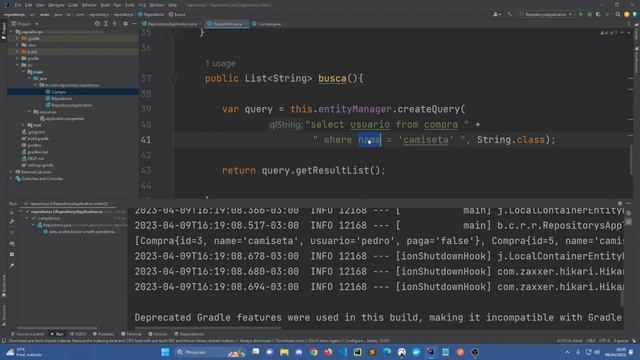Build project with hammer icon

(x=509, y=14)
